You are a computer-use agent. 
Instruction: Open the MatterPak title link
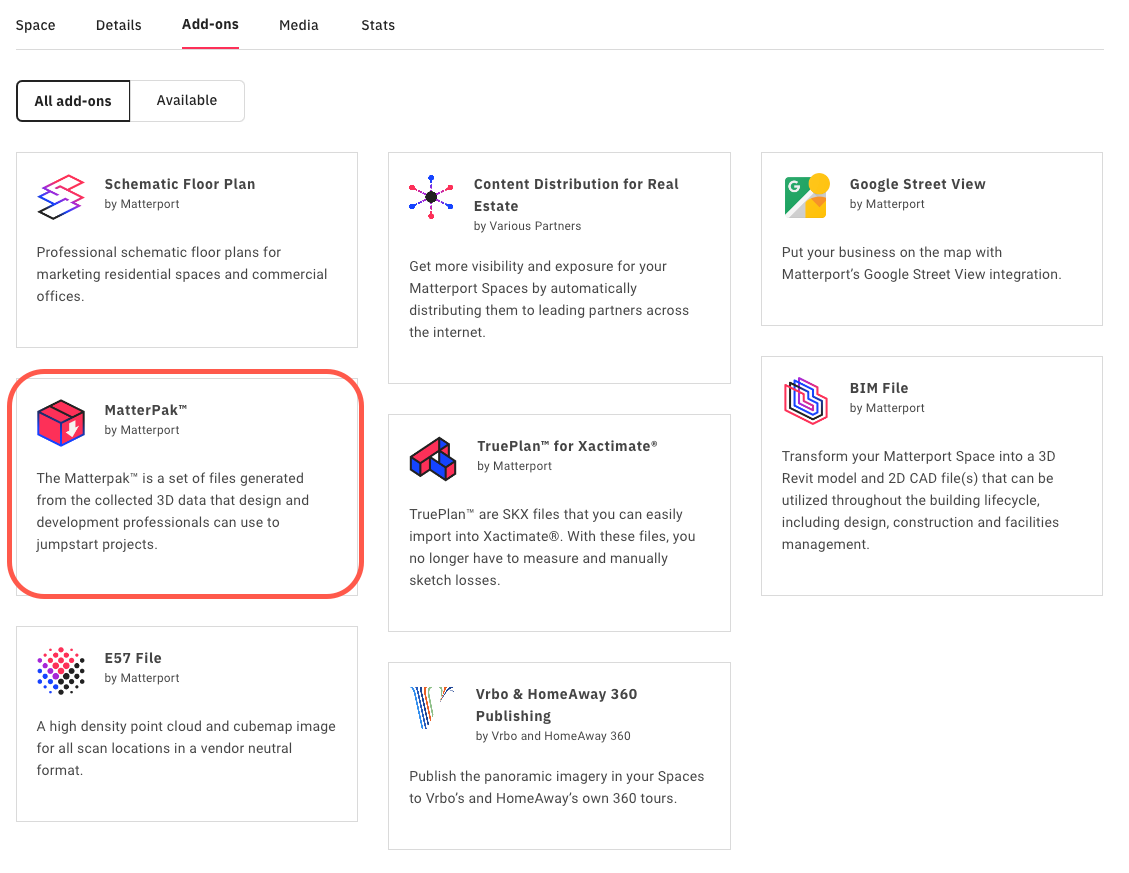[x=146, y=410]
